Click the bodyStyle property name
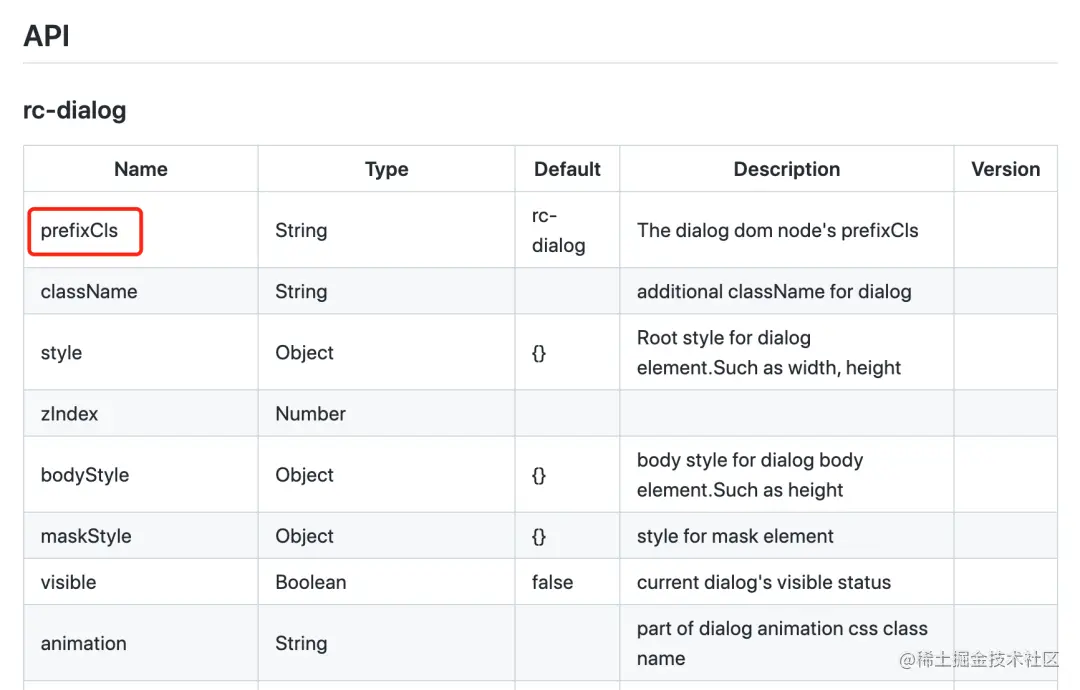 (85, 475)
